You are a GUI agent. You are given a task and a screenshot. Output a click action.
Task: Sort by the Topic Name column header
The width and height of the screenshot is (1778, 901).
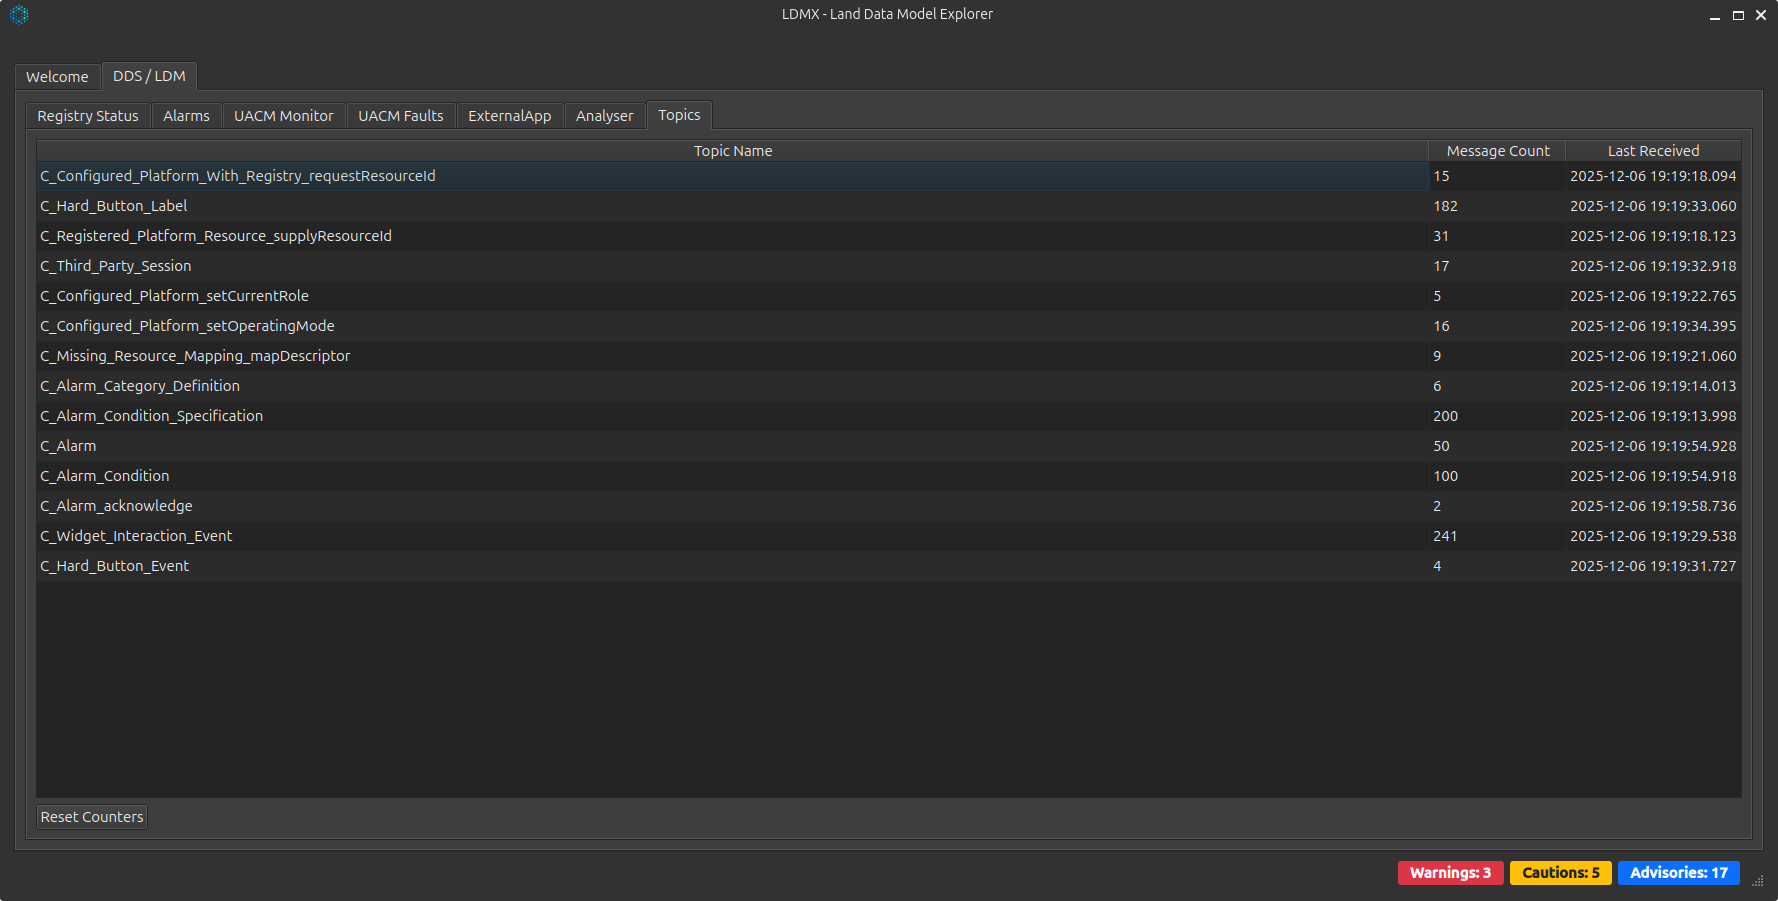point(733,150)
